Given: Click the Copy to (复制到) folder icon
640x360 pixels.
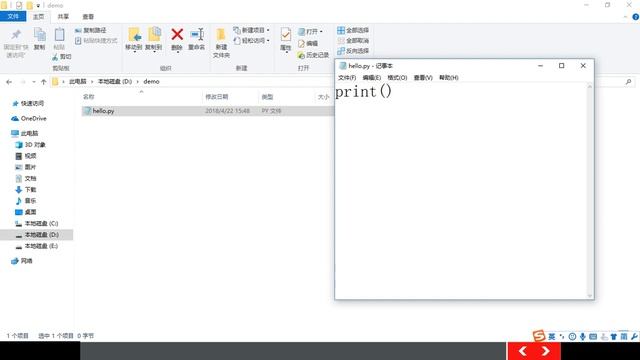Looking at the screenshot, I should [154, 35].
